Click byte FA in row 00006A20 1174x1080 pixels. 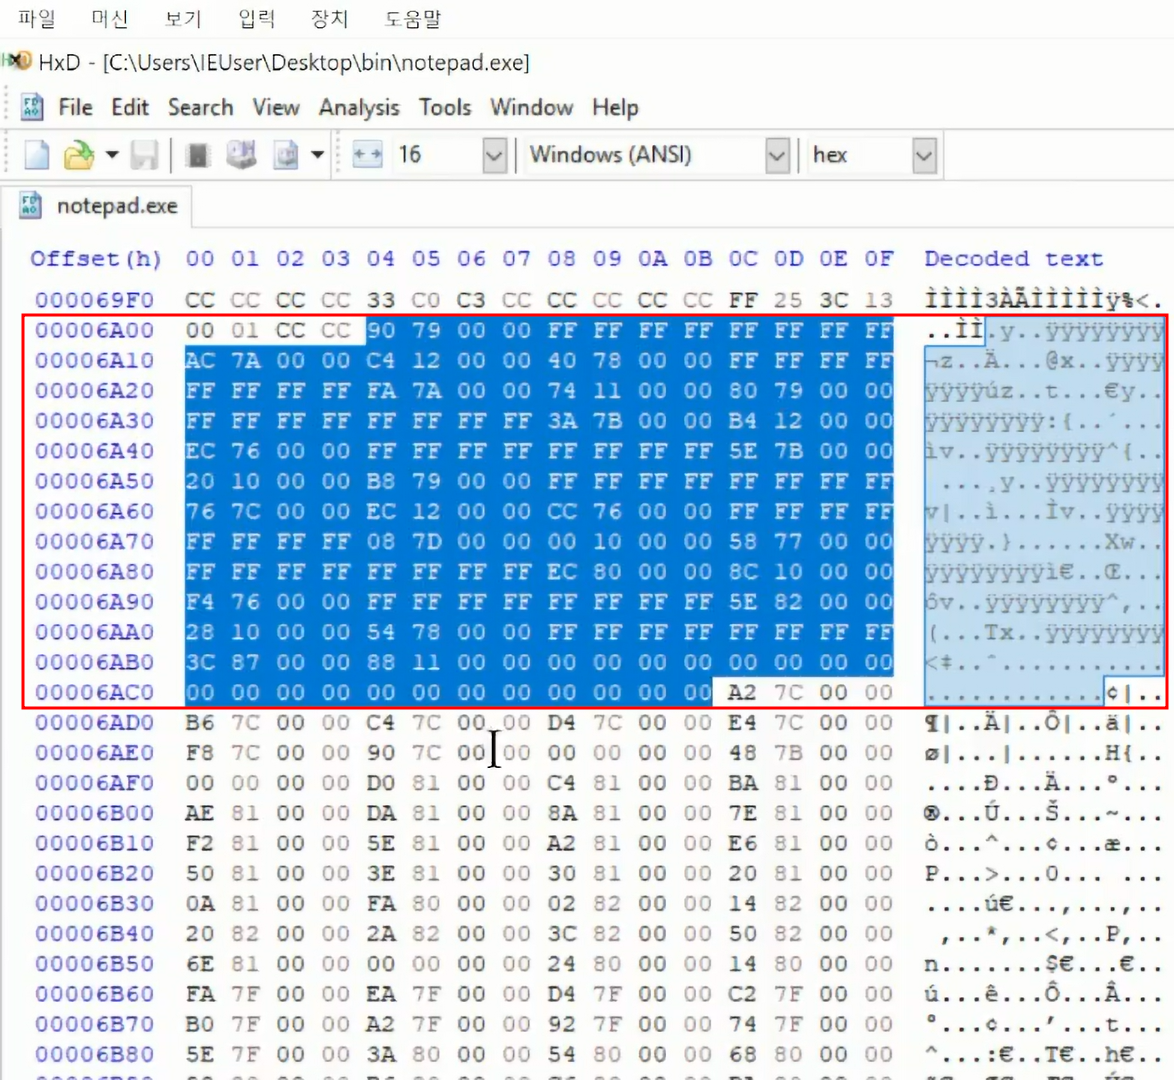[x=380, y=391]
